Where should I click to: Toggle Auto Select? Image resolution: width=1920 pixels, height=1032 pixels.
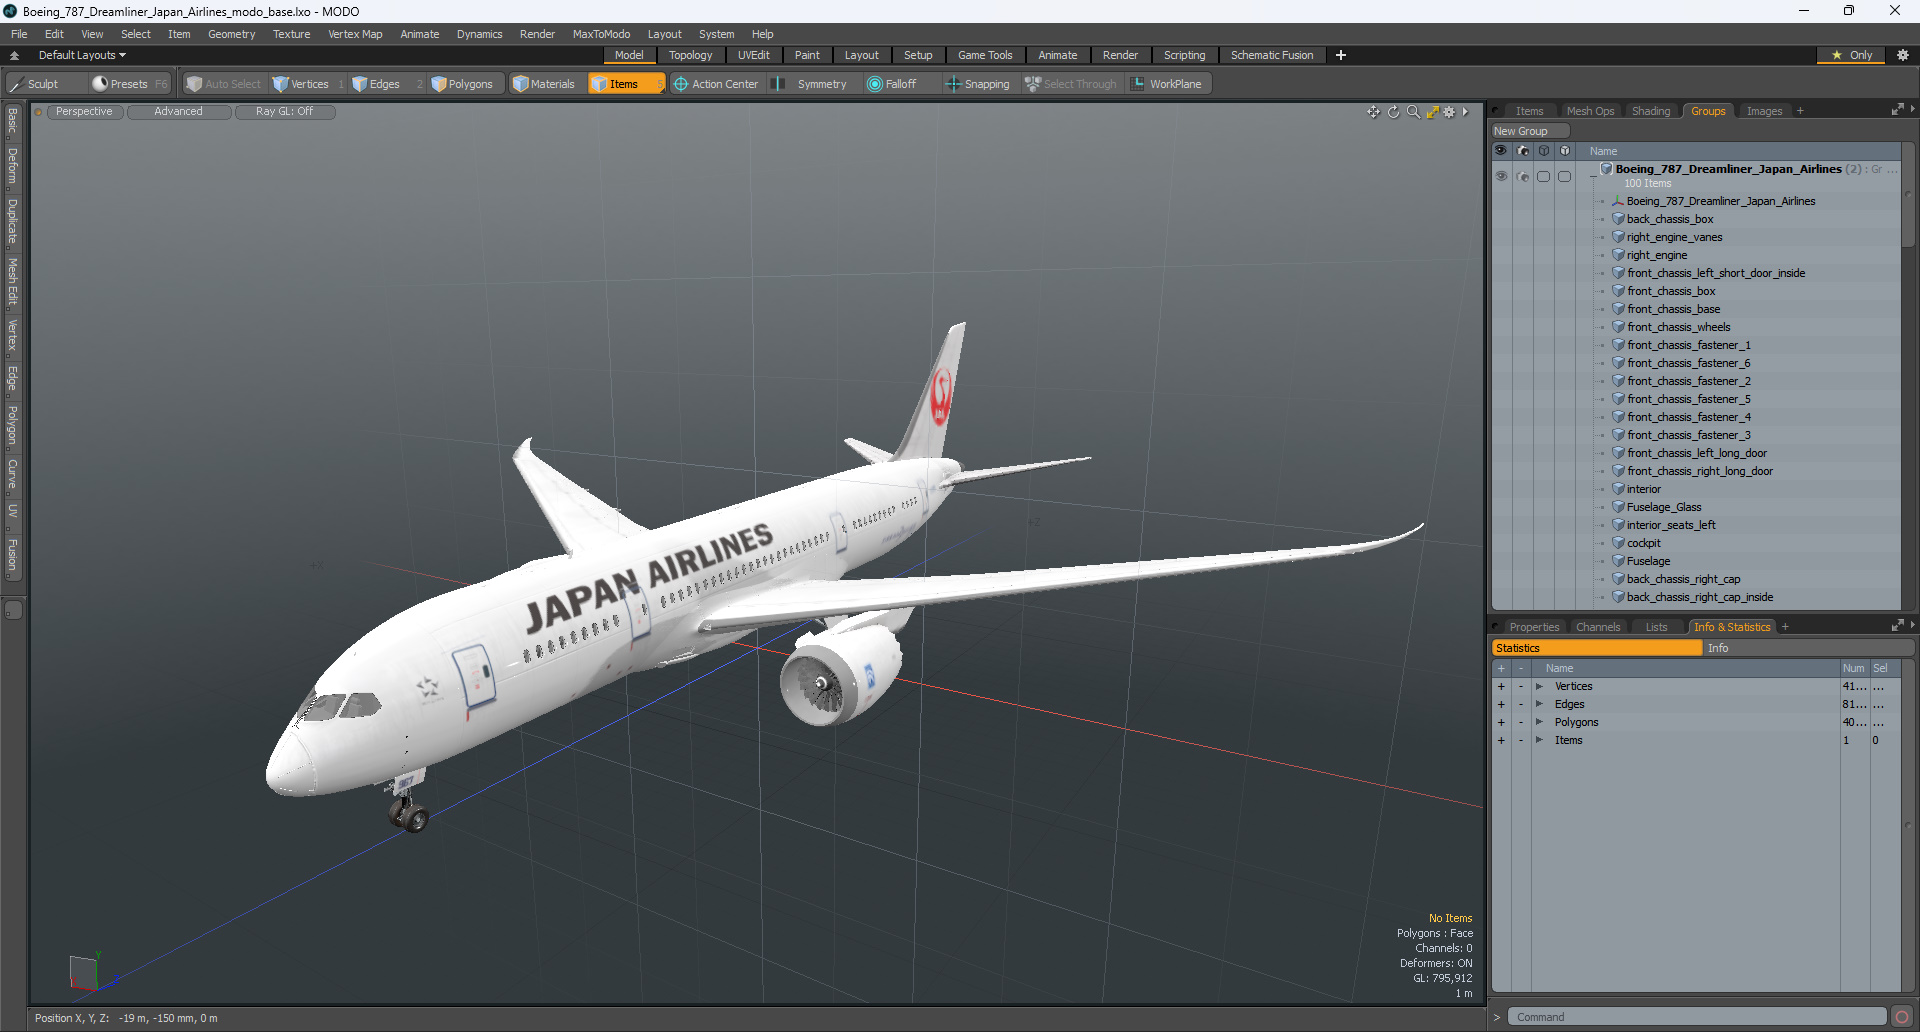(x=223, y=84)
